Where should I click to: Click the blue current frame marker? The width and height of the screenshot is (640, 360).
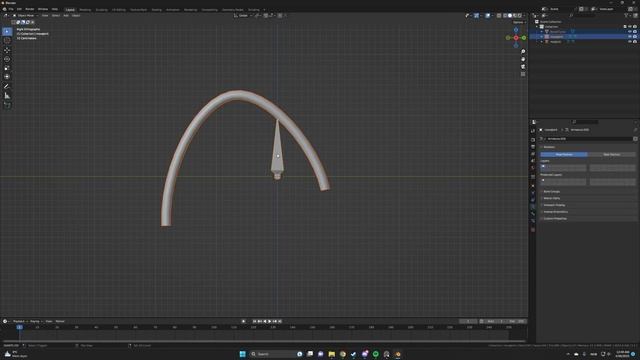pos(20,327)
